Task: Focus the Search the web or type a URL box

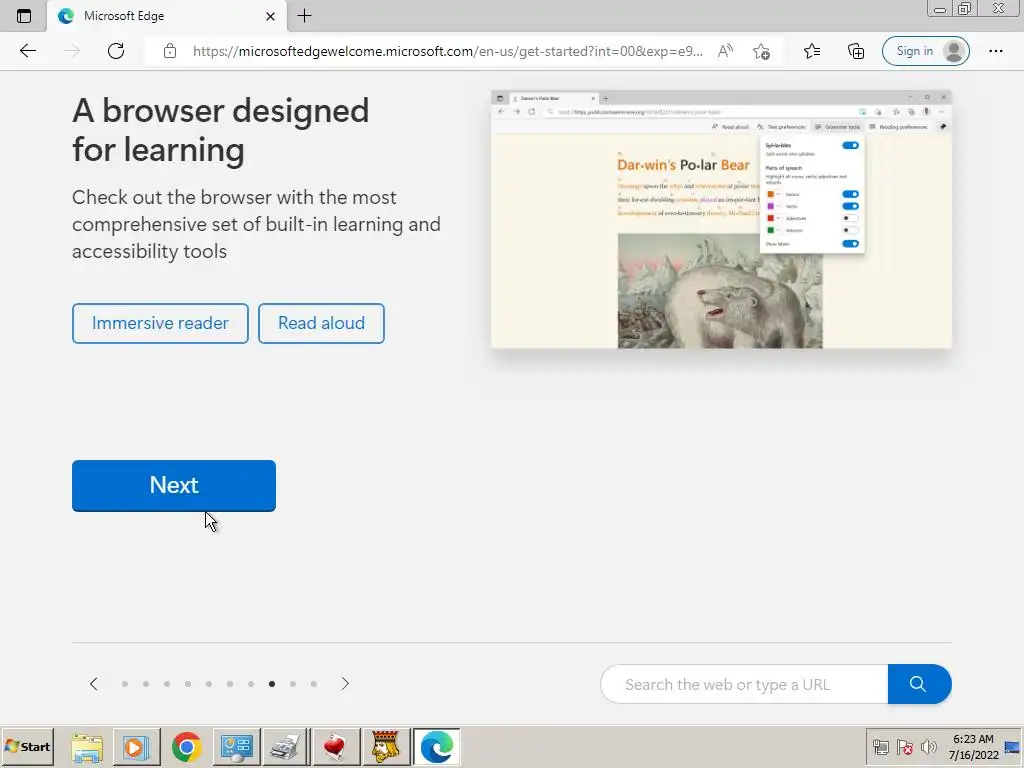Action: [744, 684]
